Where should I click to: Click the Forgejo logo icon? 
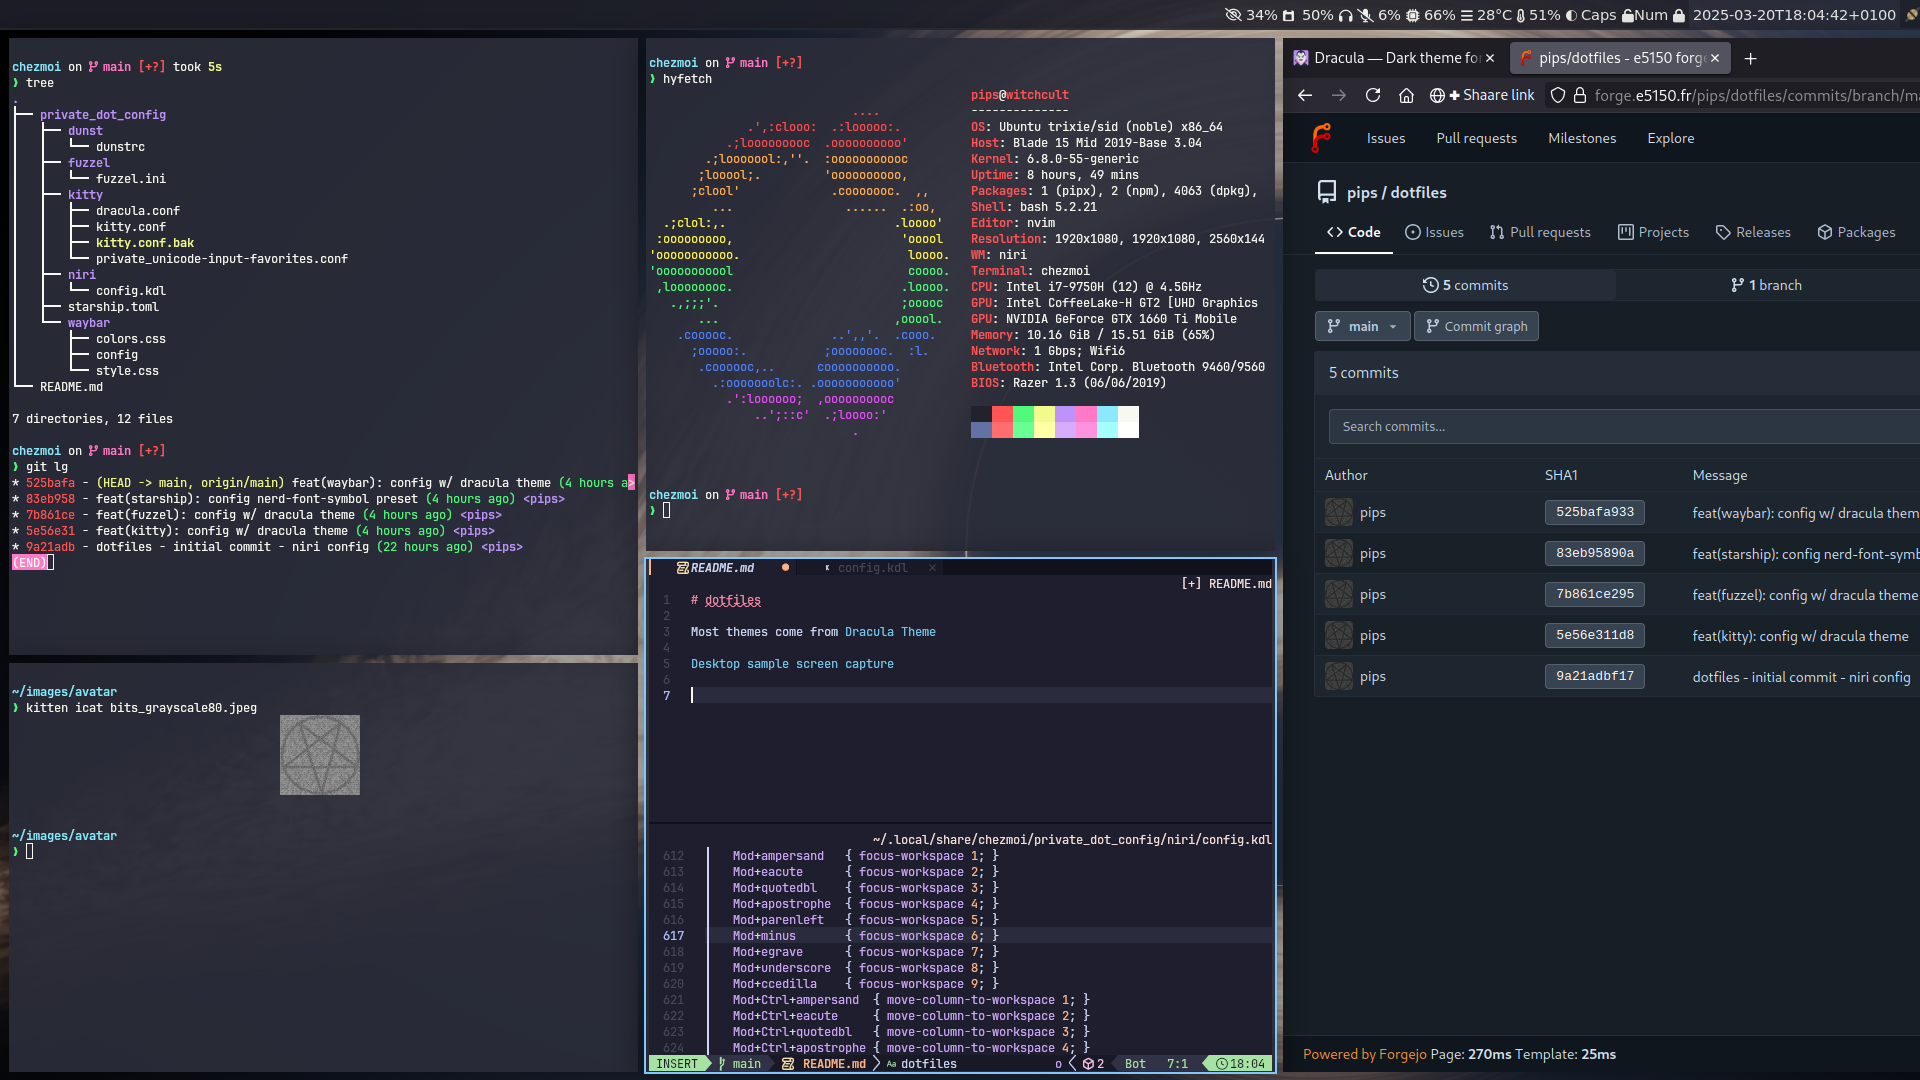click(1320, 138)
